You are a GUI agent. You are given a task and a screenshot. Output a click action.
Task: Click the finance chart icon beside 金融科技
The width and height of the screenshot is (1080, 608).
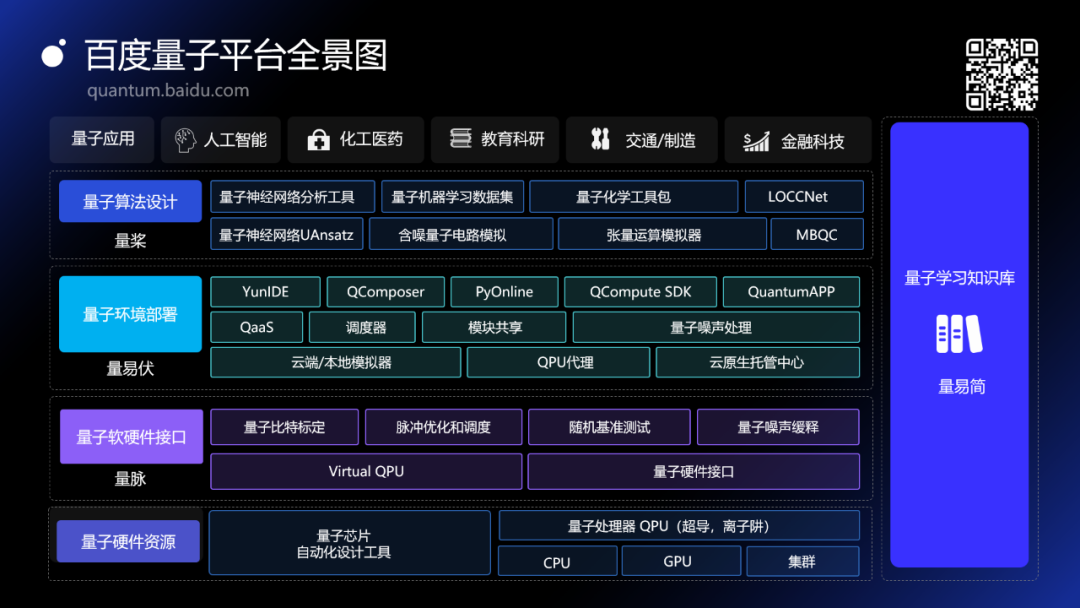(756, 142)
